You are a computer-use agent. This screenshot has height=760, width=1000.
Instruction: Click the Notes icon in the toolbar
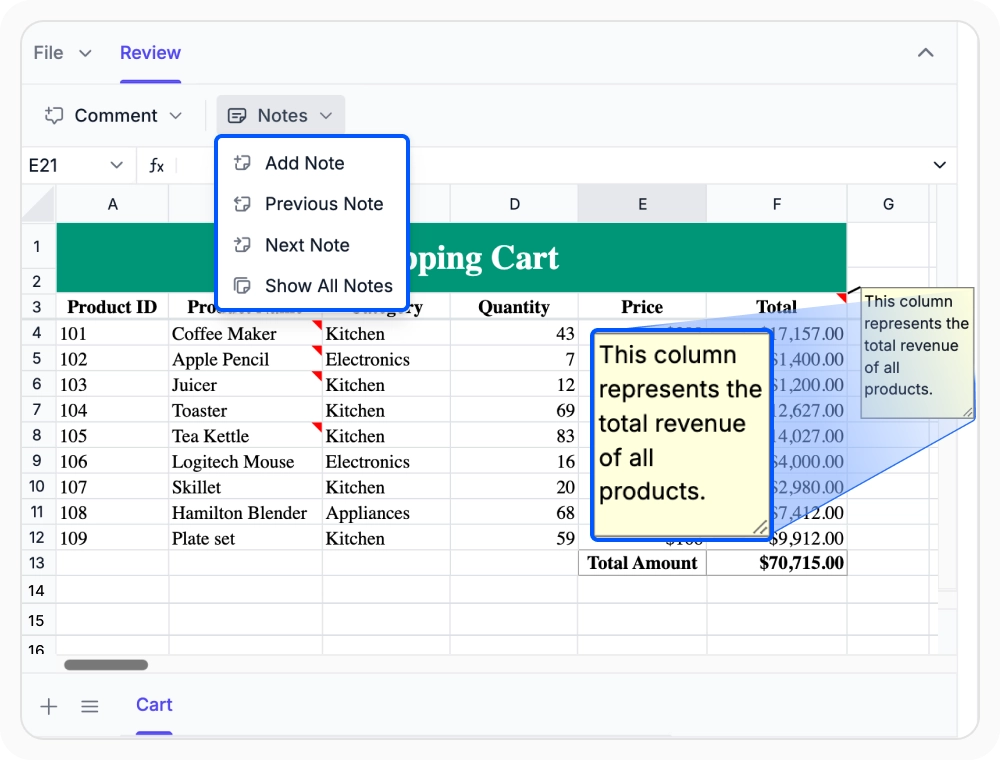click(x=237, y=115)
